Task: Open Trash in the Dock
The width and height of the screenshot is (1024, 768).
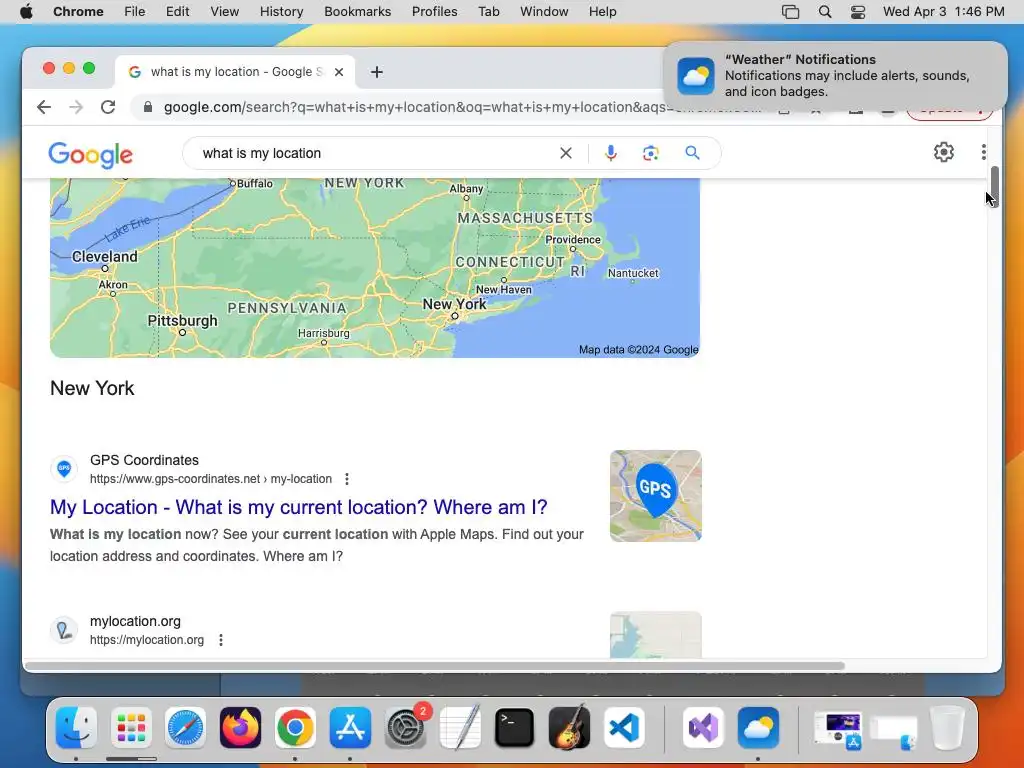Action: coord(948,728)
